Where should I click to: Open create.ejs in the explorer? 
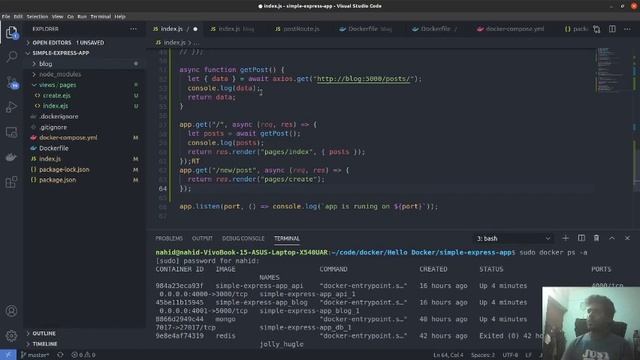click(x=57, y=96)
